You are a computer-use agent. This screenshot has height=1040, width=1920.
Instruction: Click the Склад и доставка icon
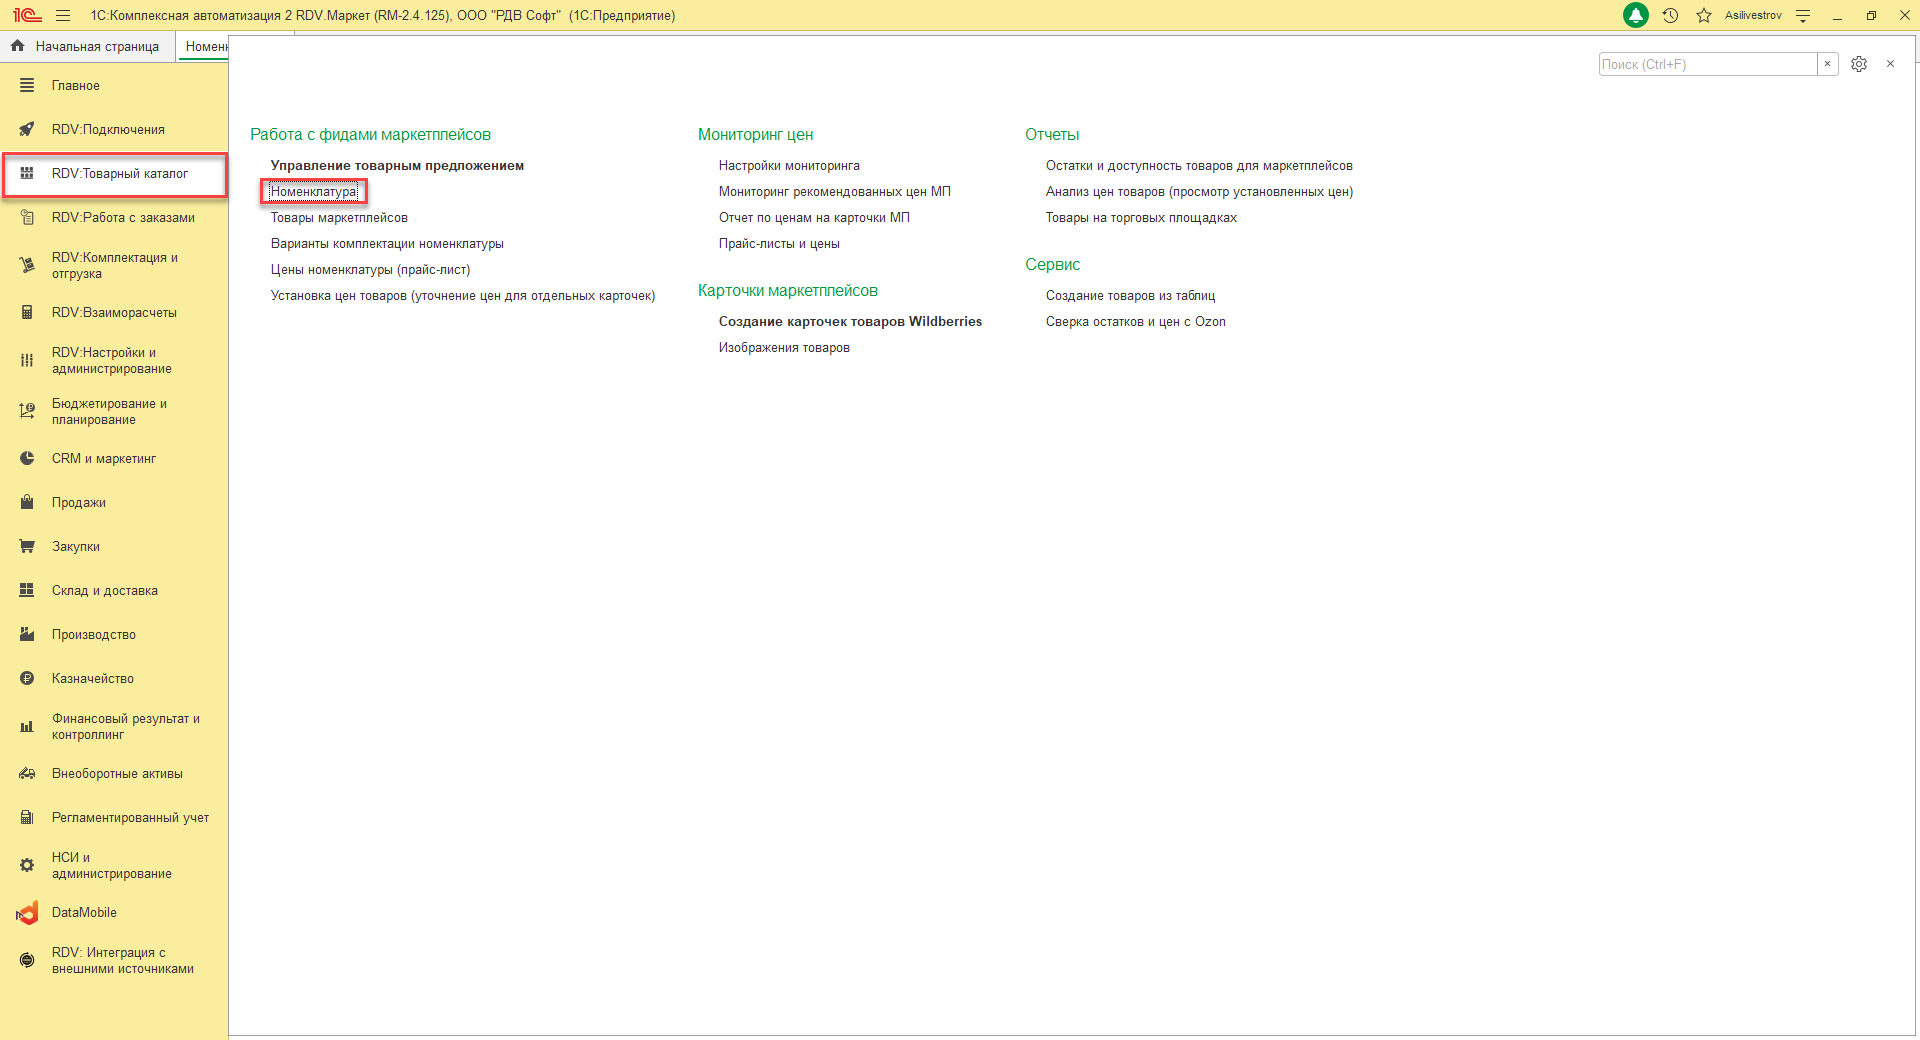point(27,591)
